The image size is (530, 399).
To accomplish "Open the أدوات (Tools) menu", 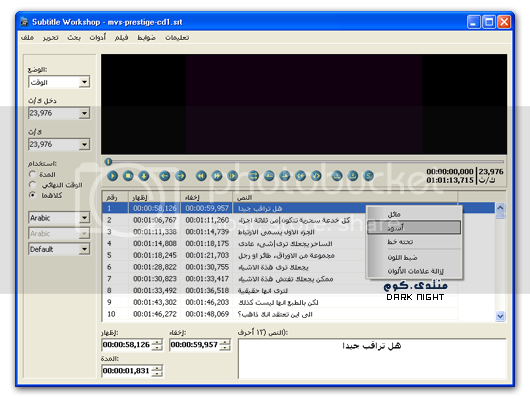I will (x=98, y=38).
